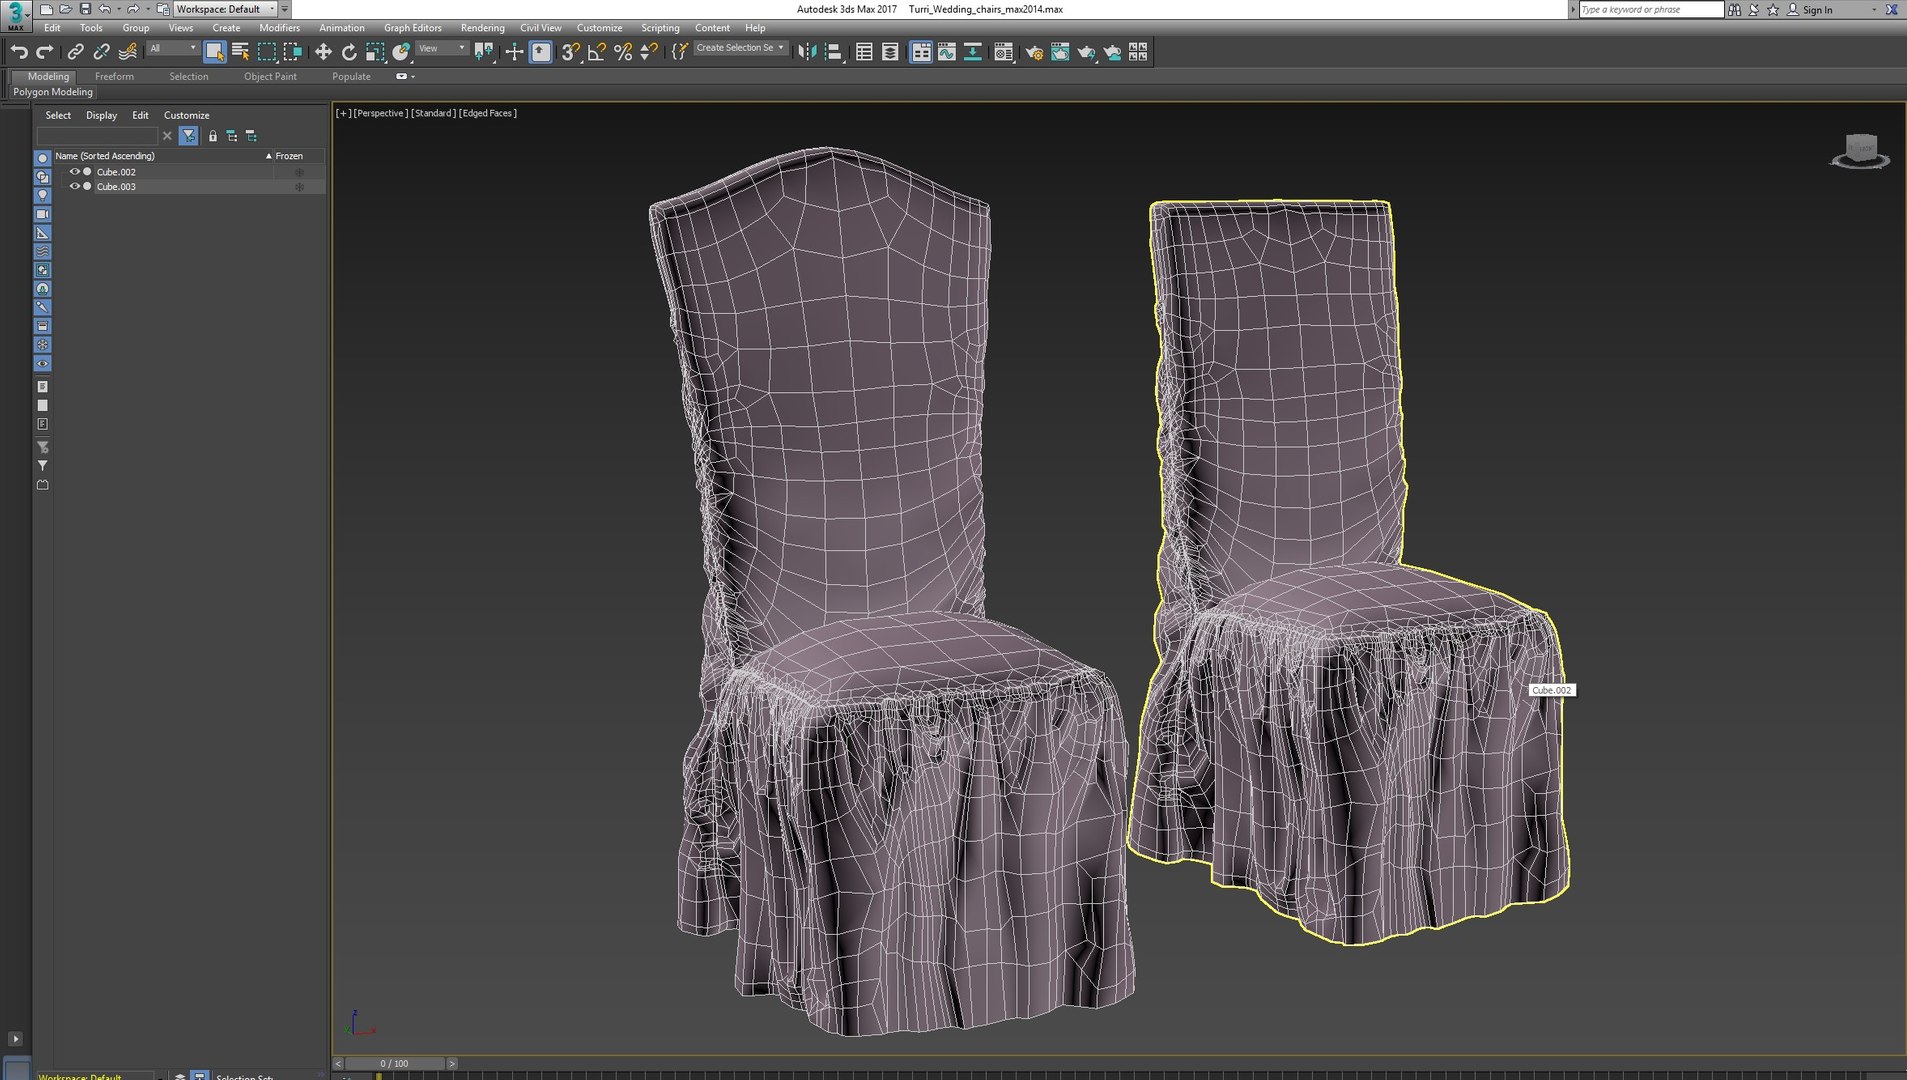This screenshot has height=1080, width=1907.
Task: Toggle visibility eye of Cube.002
Action: 74,172
